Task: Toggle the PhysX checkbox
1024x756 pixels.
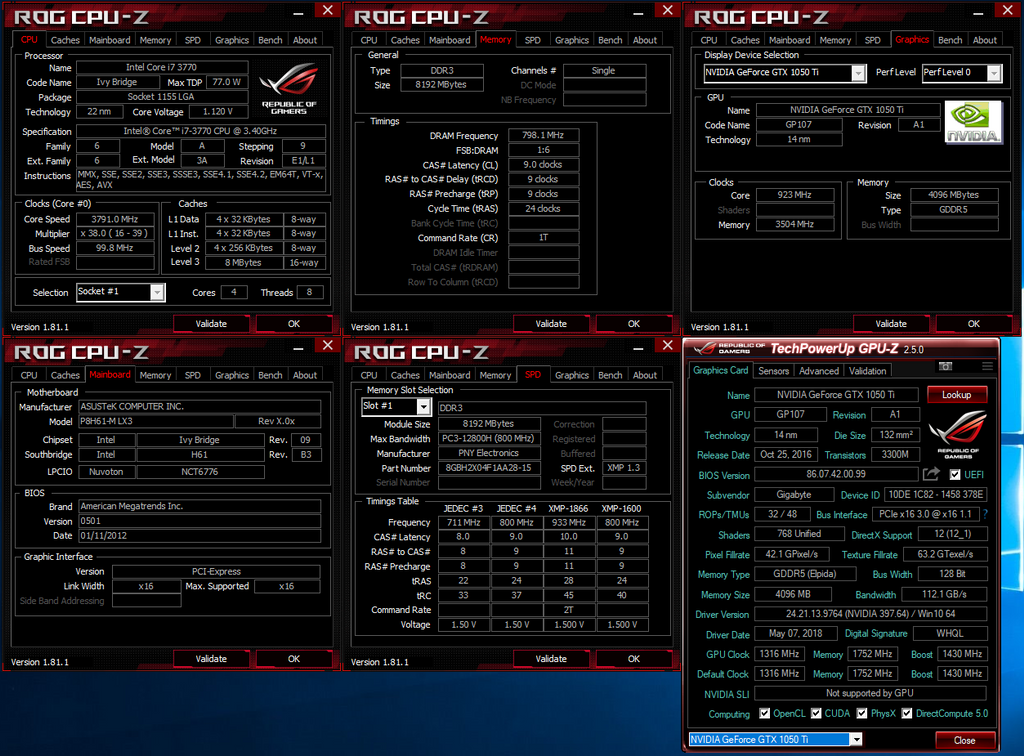Action: pos(862,714)
